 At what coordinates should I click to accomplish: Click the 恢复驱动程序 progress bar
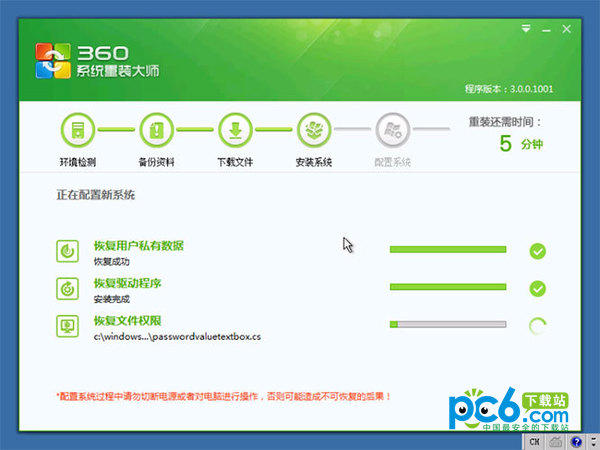[448, 287]
